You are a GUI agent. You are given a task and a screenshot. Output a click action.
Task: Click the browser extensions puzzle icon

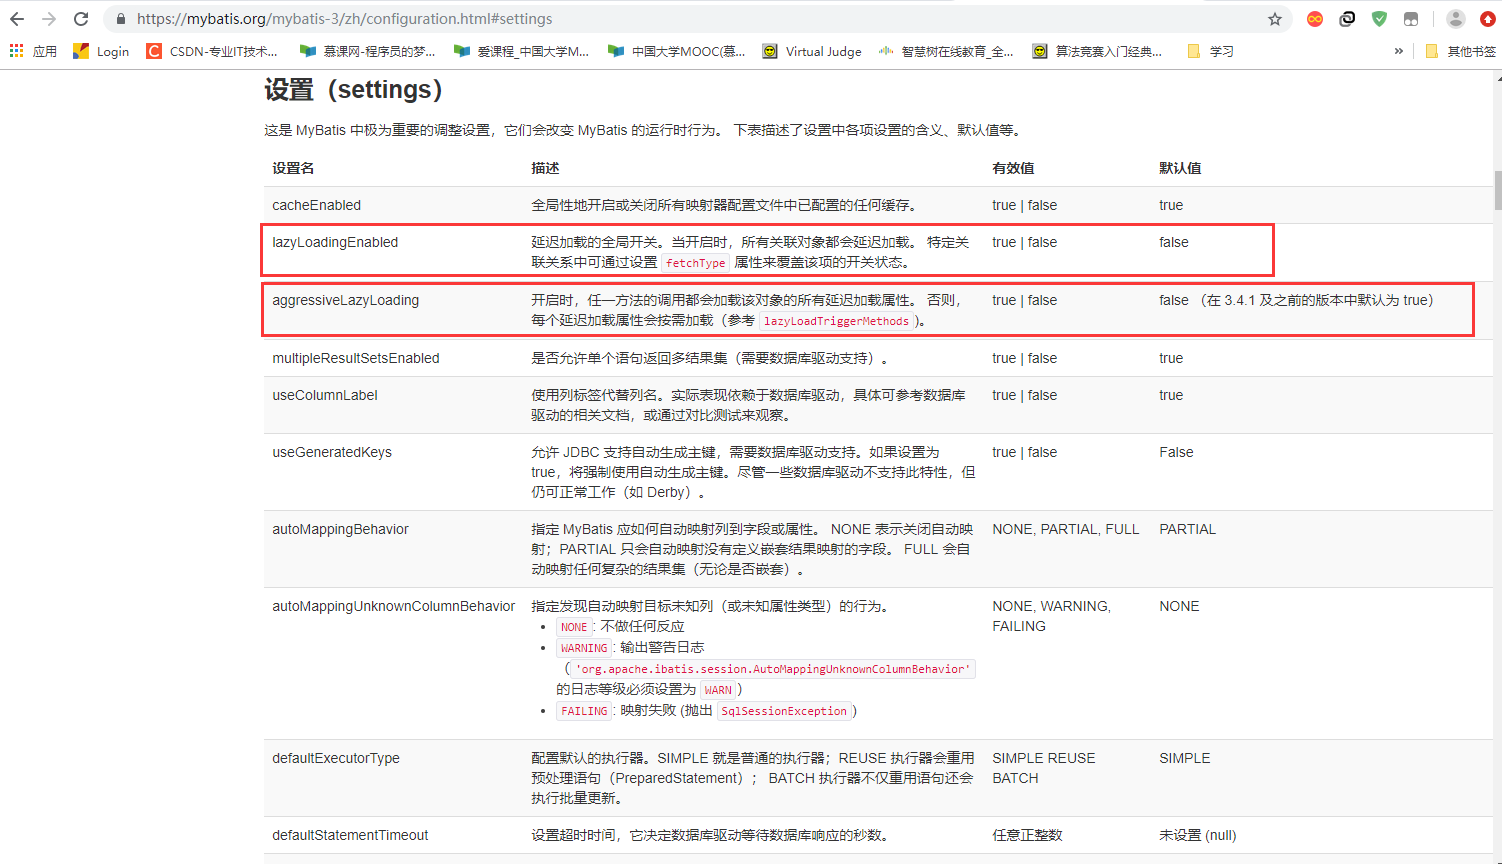click(1411, 18)
